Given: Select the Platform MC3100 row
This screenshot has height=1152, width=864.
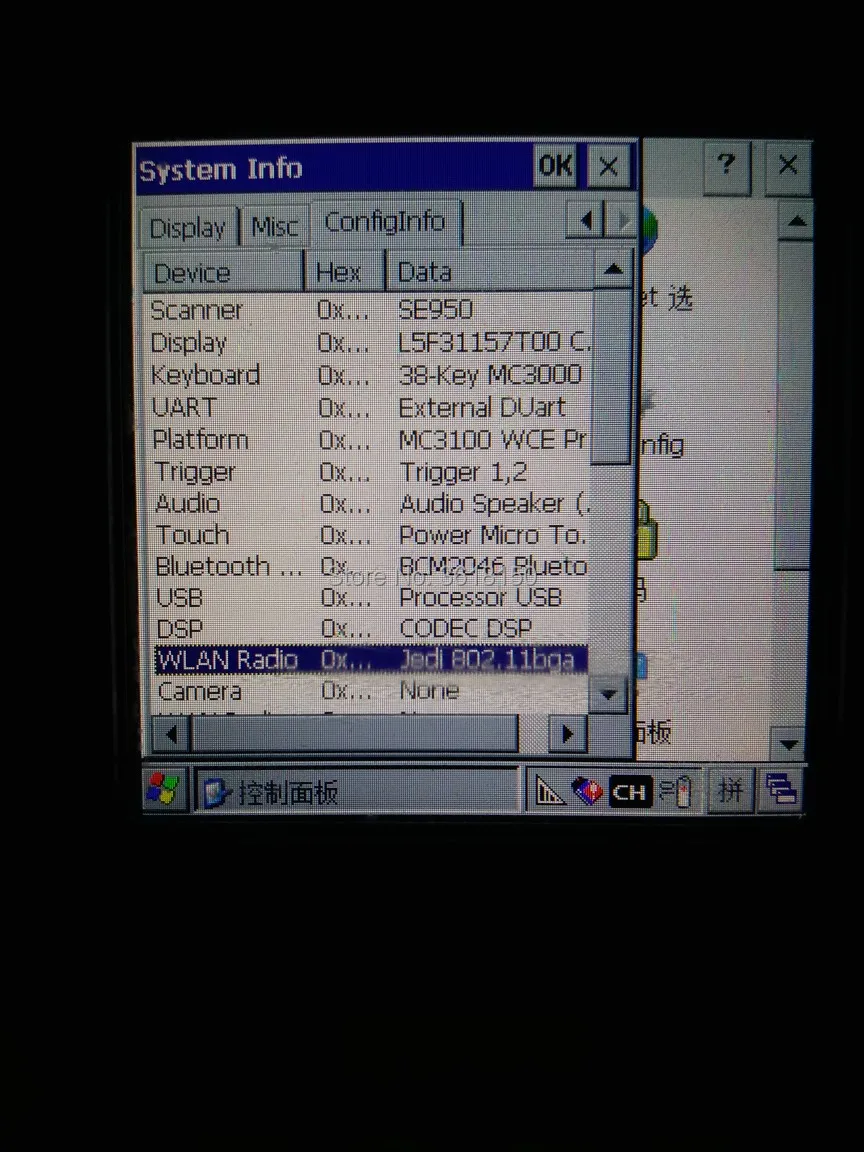Looking at the screenshot, I should coord(369,439).
